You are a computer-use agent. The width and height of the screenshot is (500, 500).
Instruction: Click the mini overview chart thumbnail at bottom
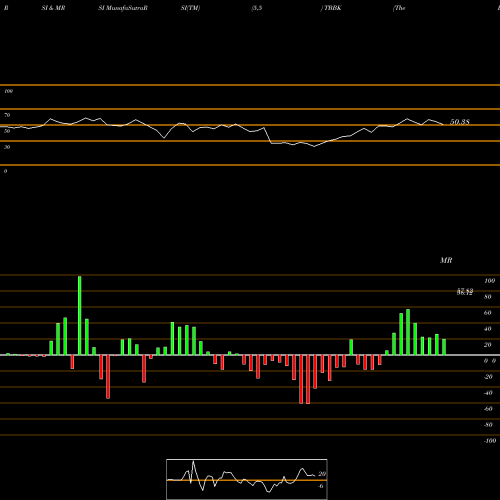point(247,479)
